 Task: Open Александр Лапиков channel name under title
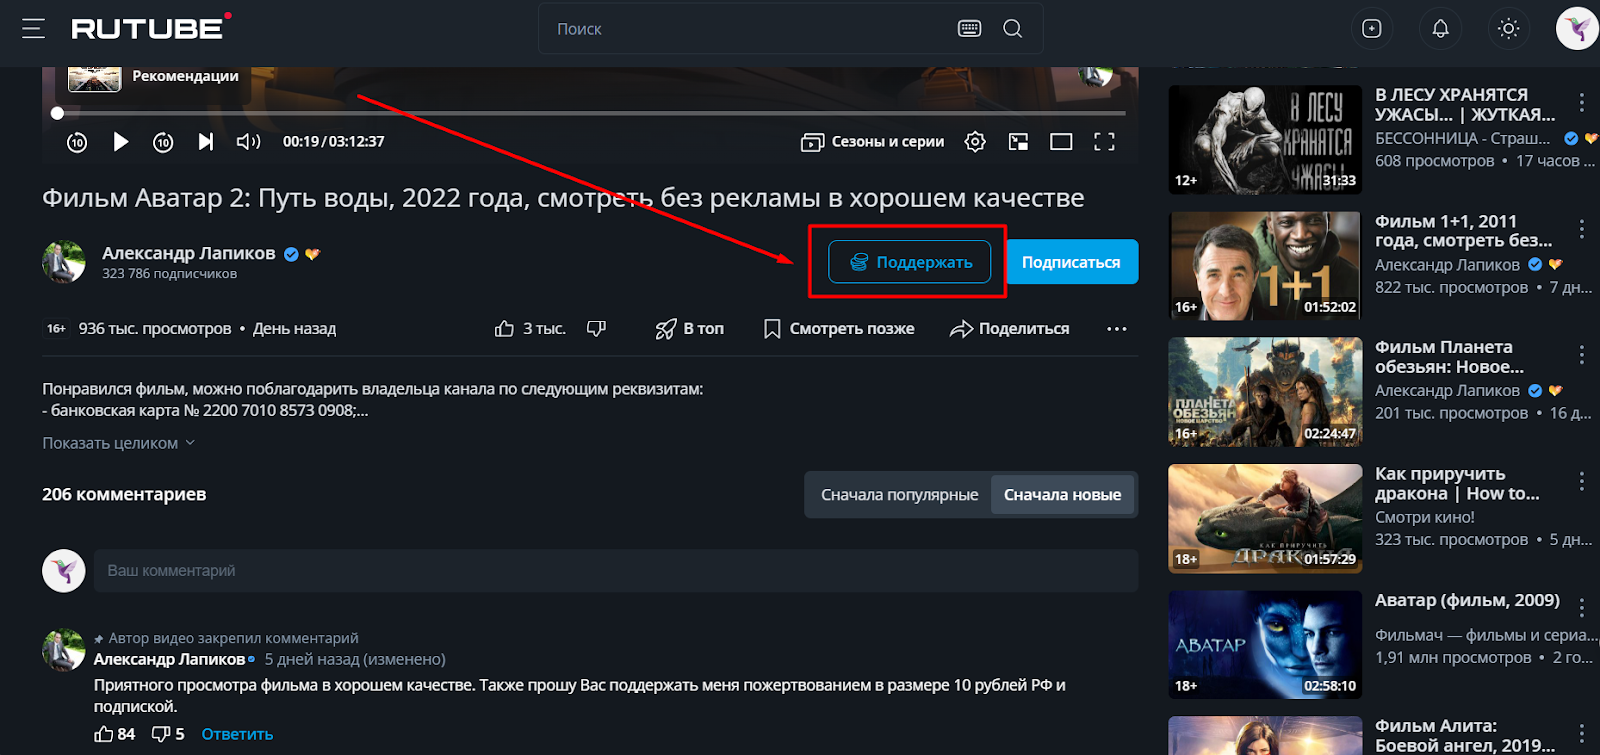click(x=188, y=253)
